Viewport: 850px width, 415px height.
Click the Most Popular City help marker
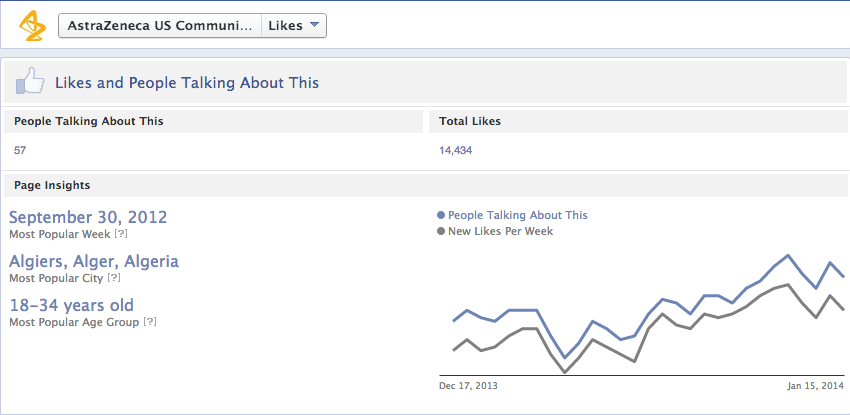(114, 278)
